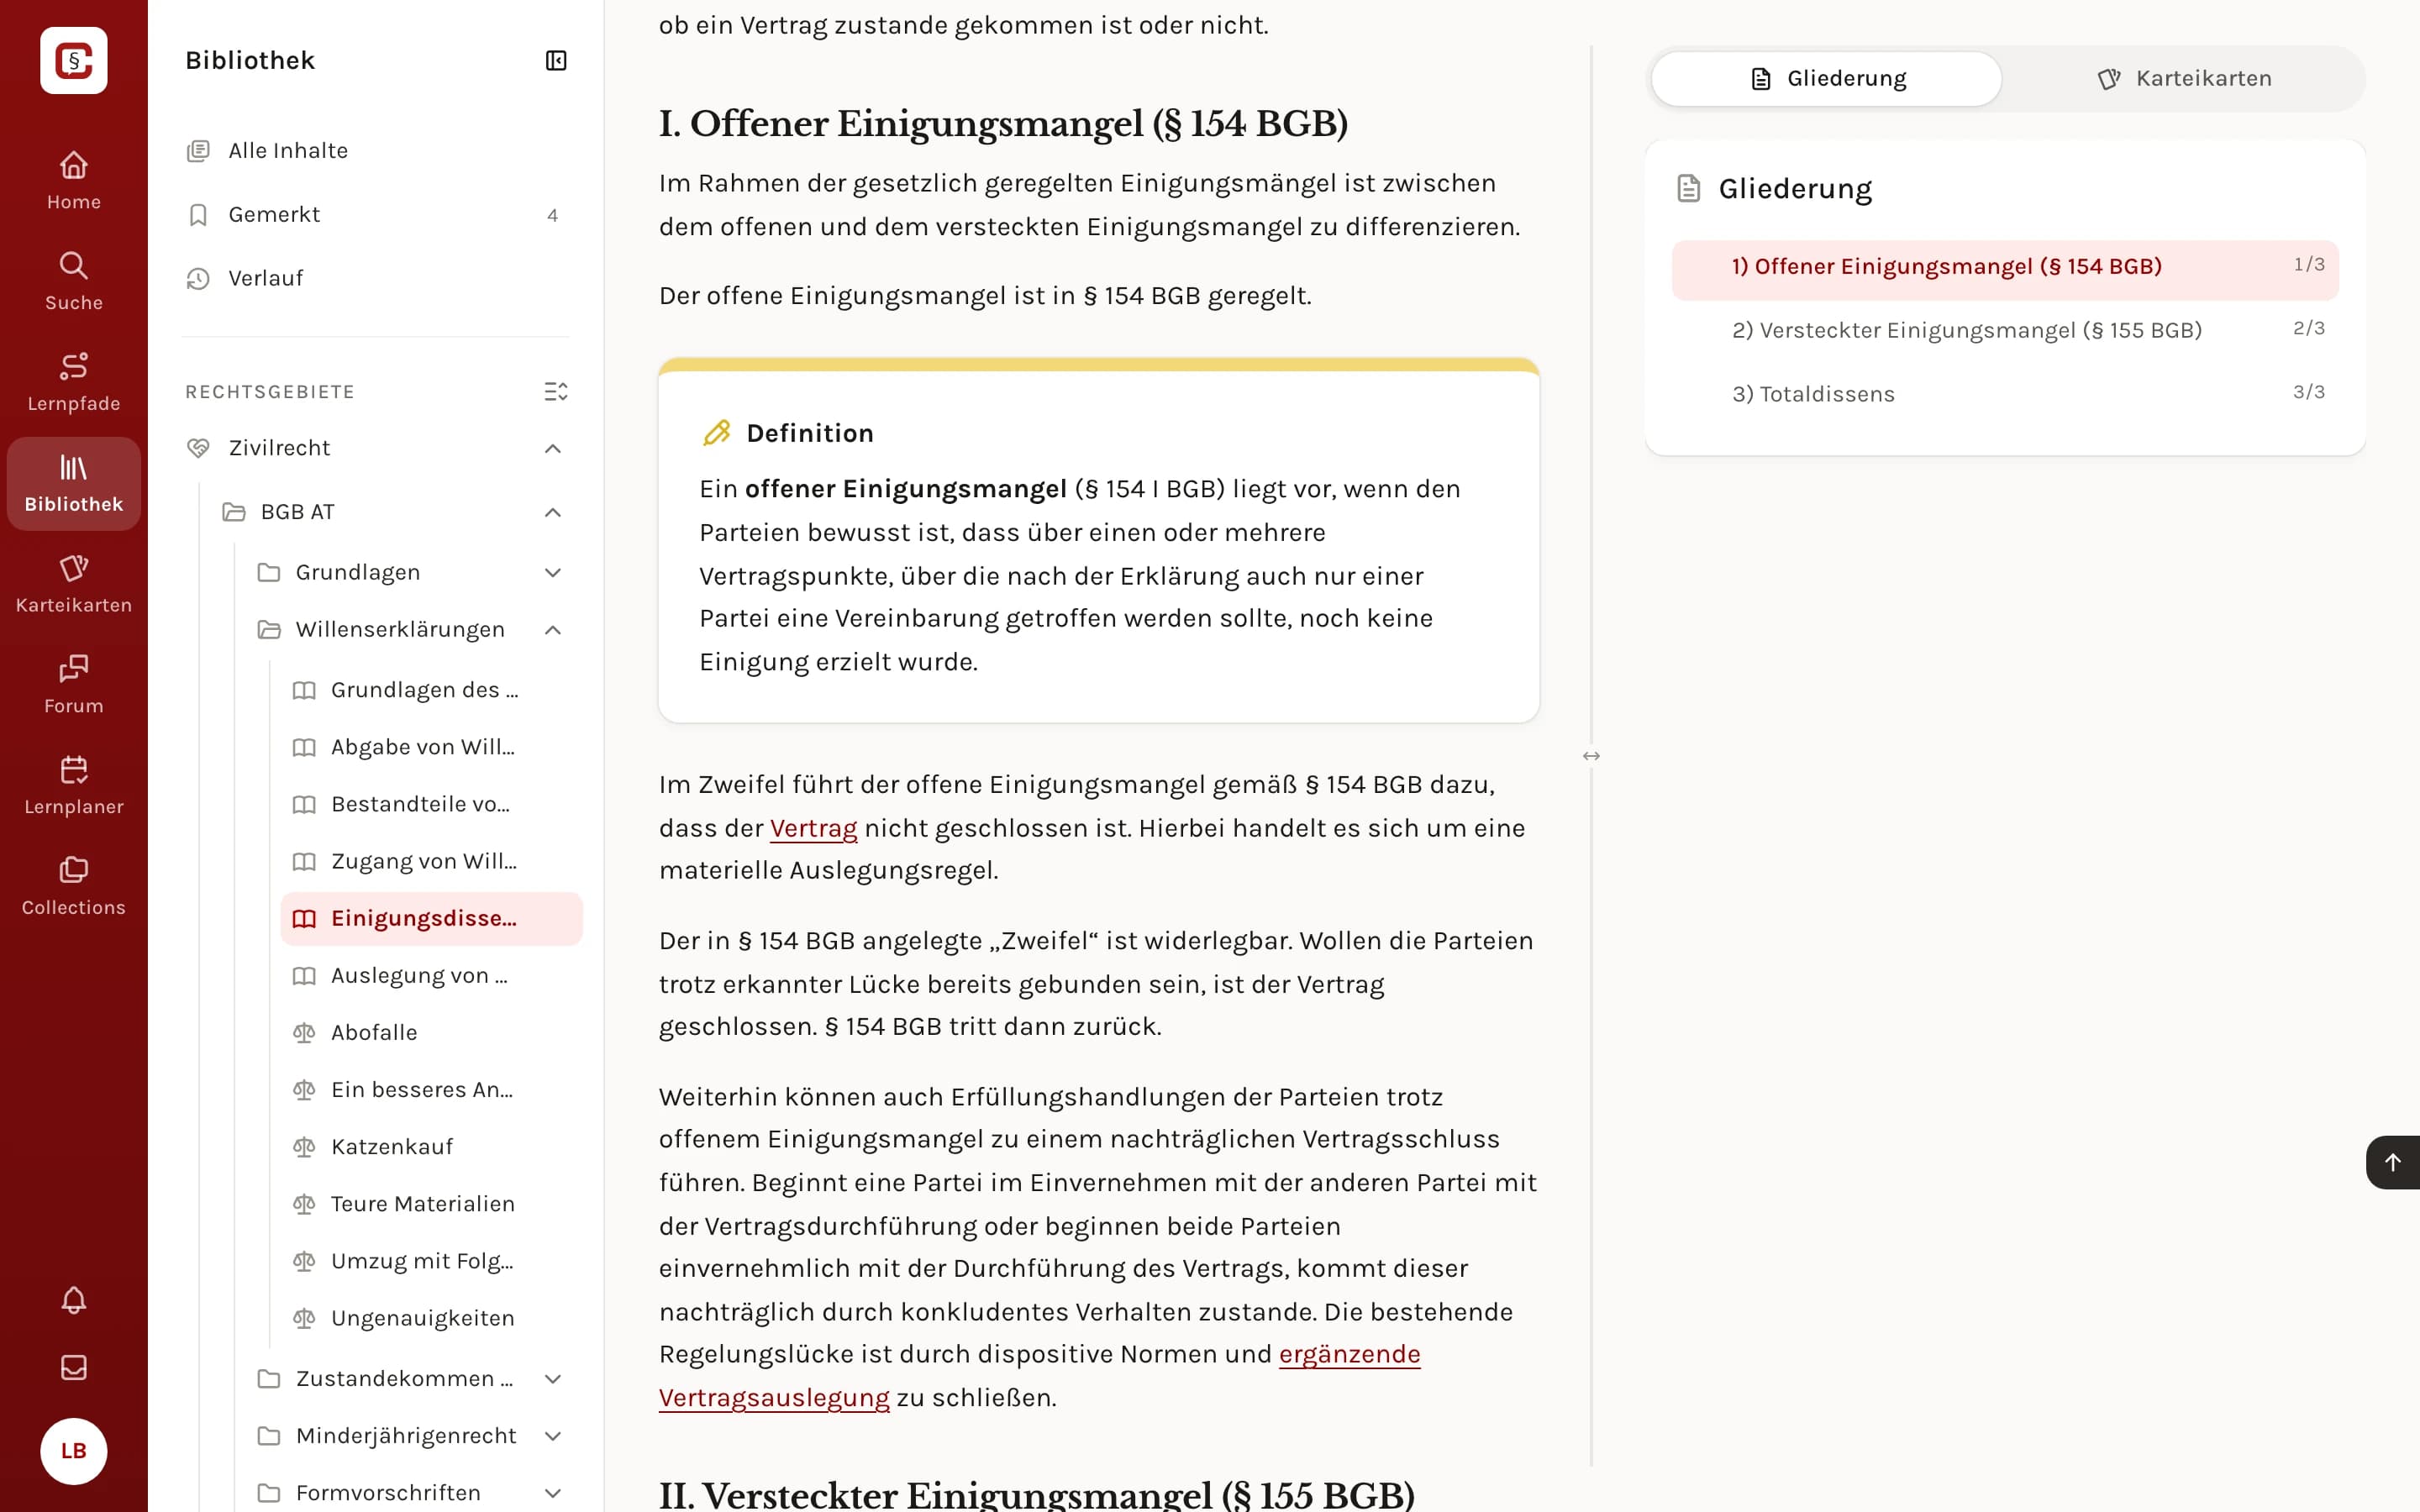
Task: Open the LB user profile avatar
Action: tap(74, 1451)
